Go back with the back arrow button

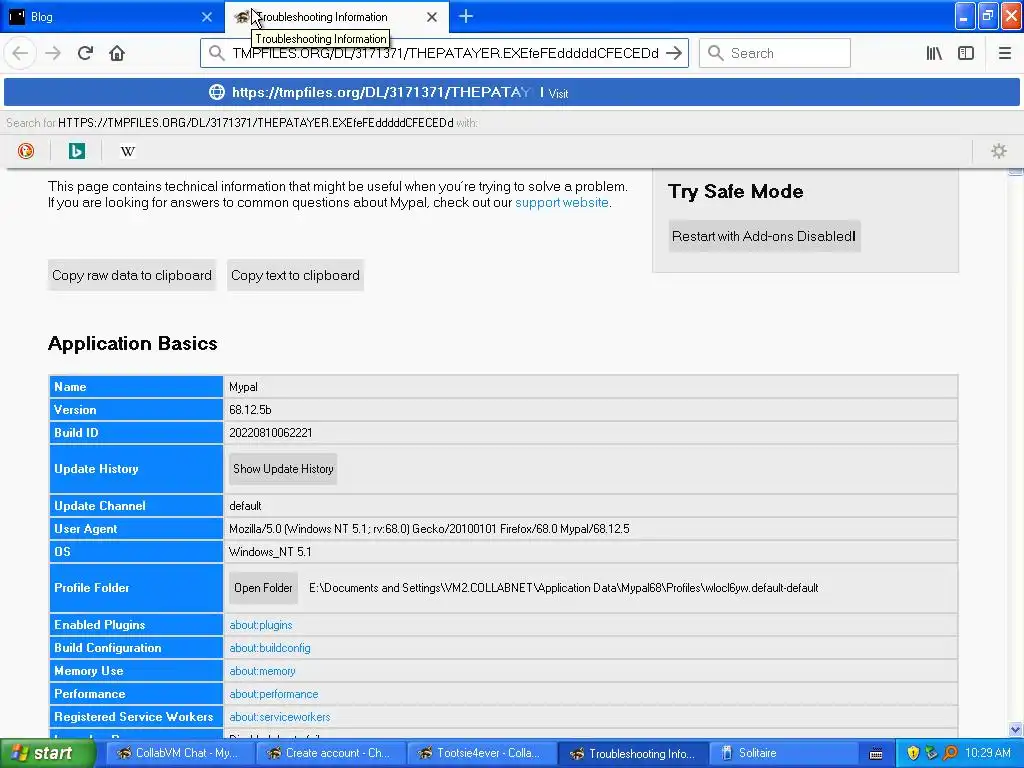click(x=20, y=53)
